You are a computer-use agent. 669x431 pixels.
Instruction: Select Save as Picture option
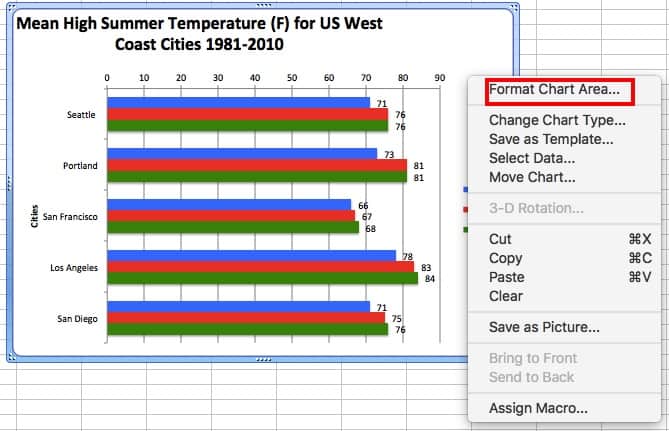(x=544, y=327)
